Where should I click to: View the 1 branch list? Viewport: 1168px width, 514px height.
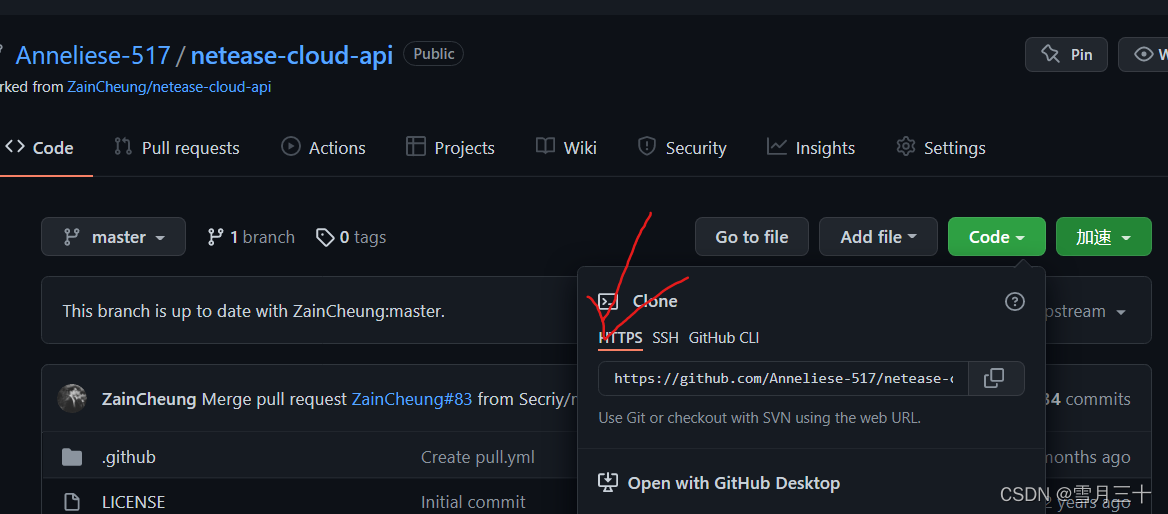251,237
